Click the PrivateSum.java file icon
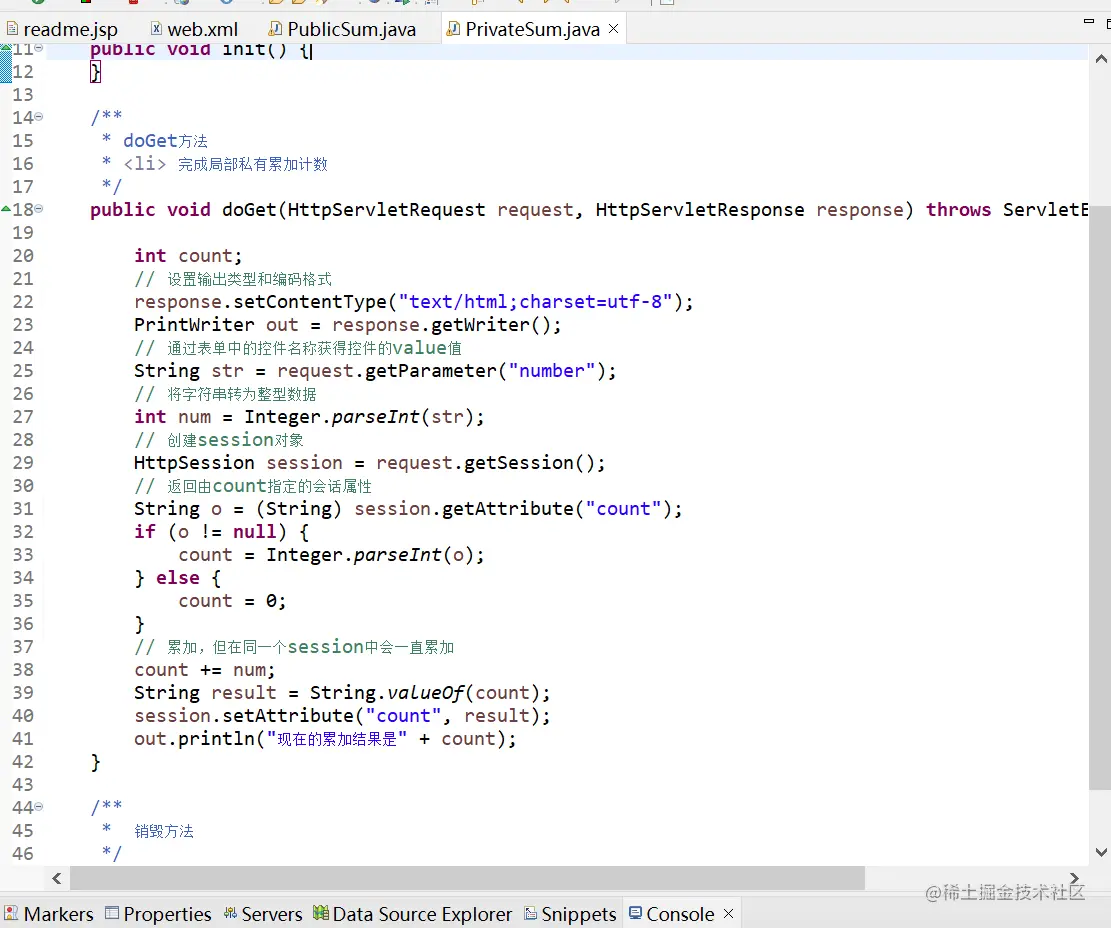Screen dimensions: 1111x928 pyautogui.click(x=453, y=29)
